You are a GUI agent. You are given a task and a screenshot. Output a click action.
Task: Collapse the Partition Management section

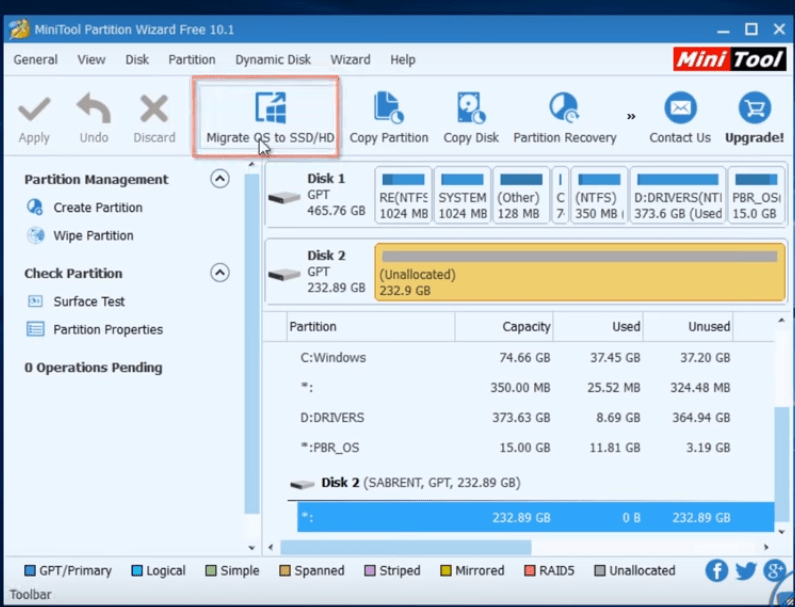point(220,178)
